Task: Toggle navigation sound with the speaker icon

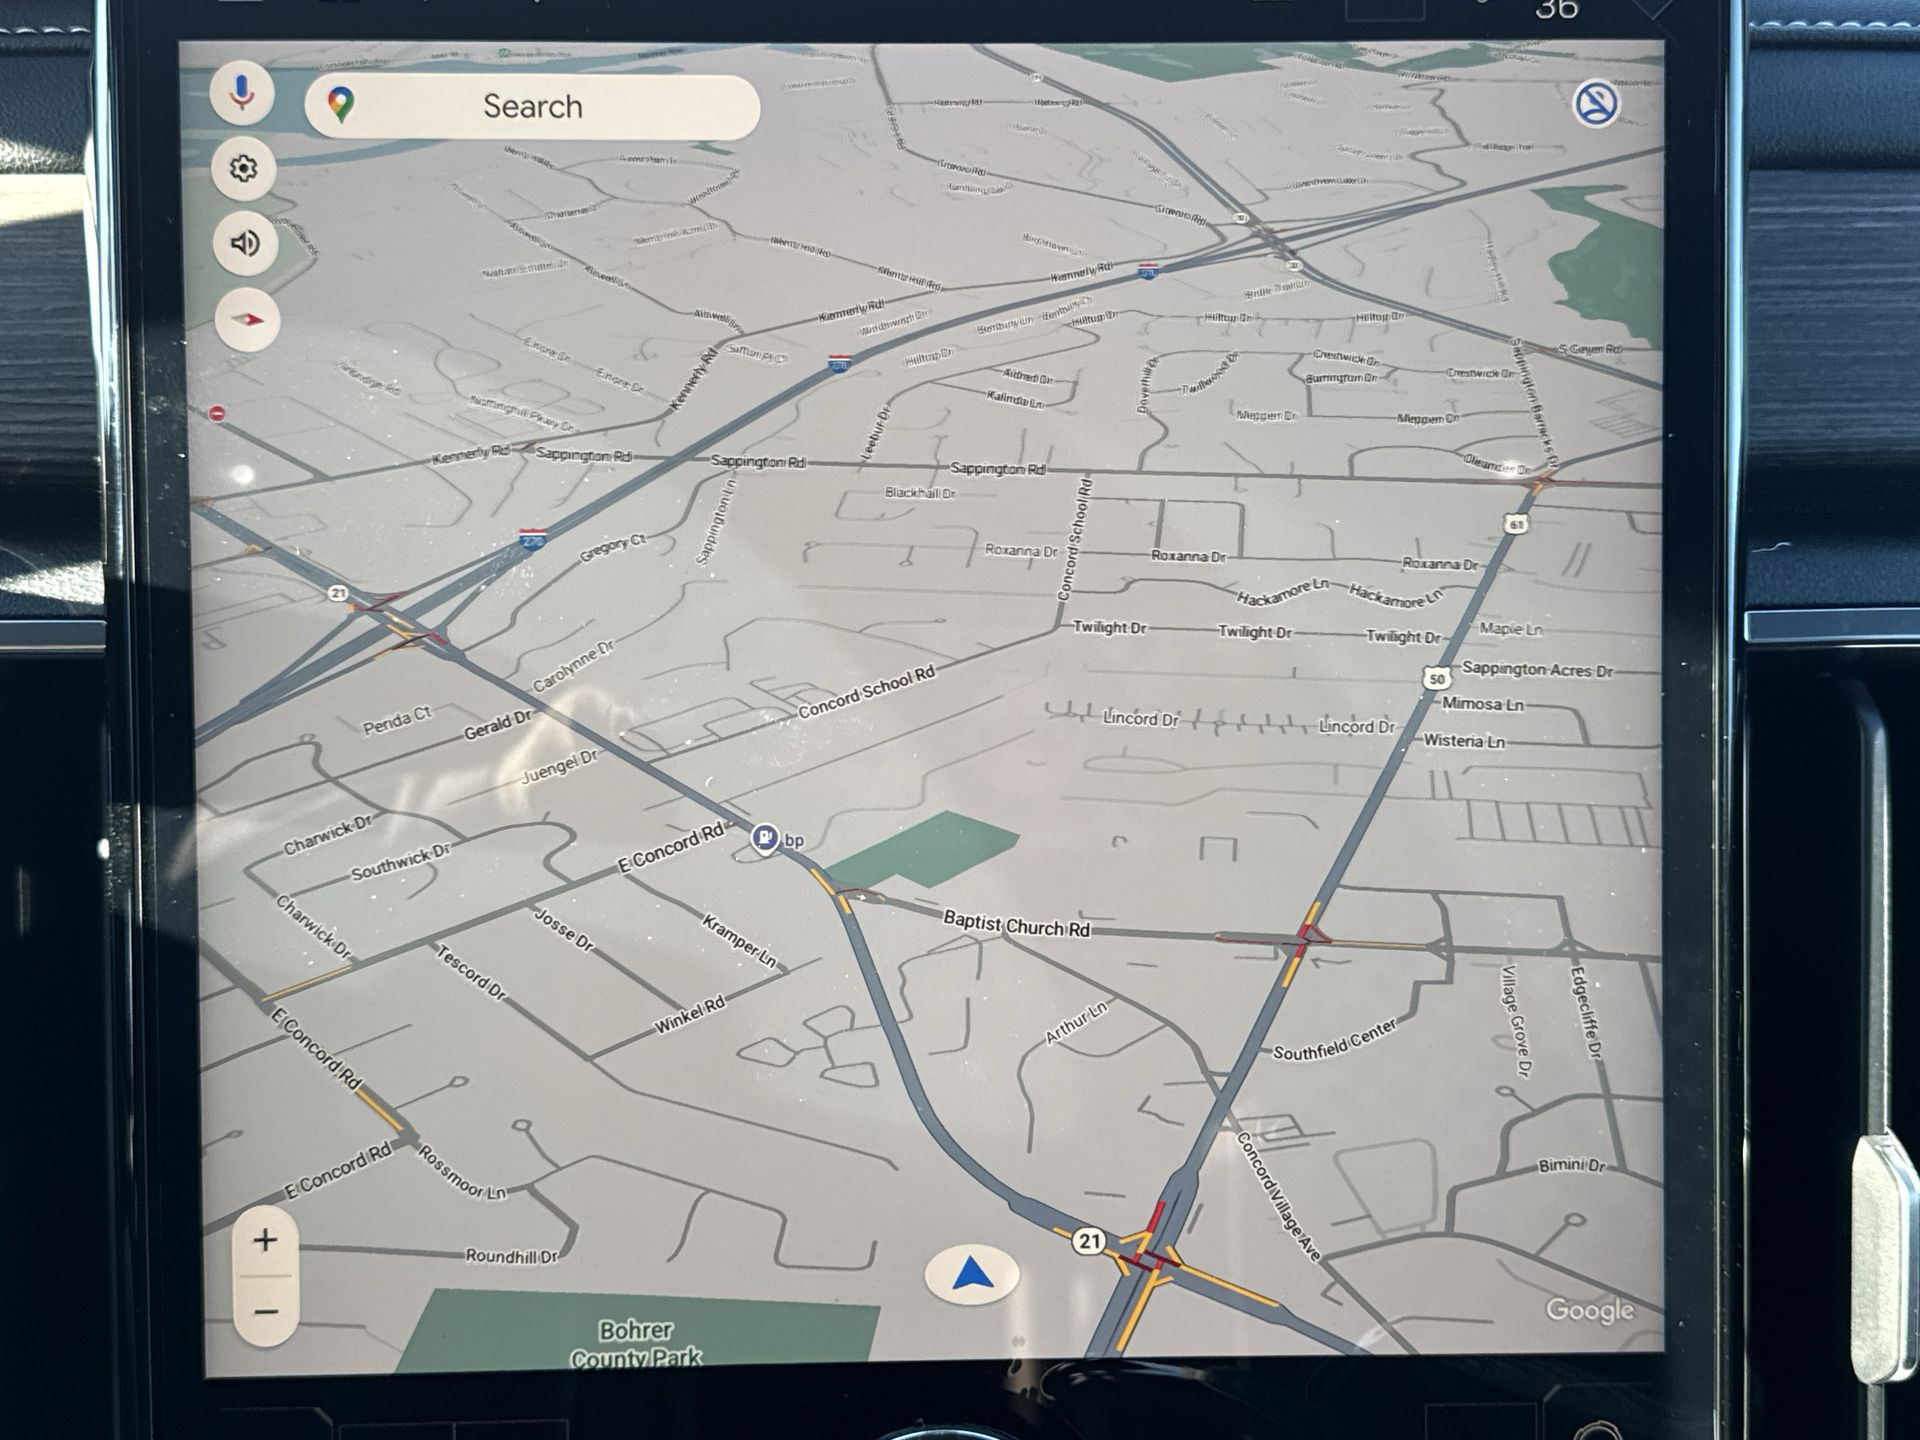Action: pyautogui.click(x=245, y=243)
